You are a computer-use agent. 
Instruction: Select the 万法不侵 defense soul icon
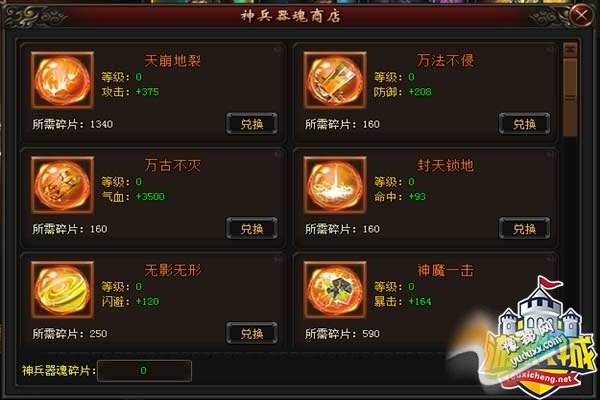click(x=335, y=80)
